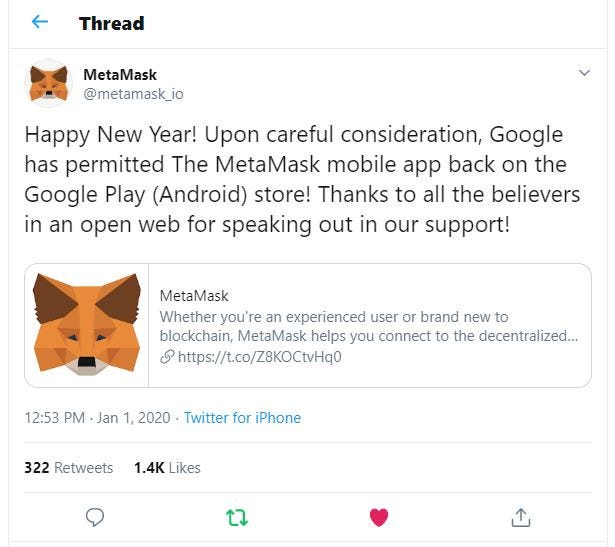This screenshot has height=547, width=615.
Task: Unlike the tweet with heart icon
Action: pos(379,517)
